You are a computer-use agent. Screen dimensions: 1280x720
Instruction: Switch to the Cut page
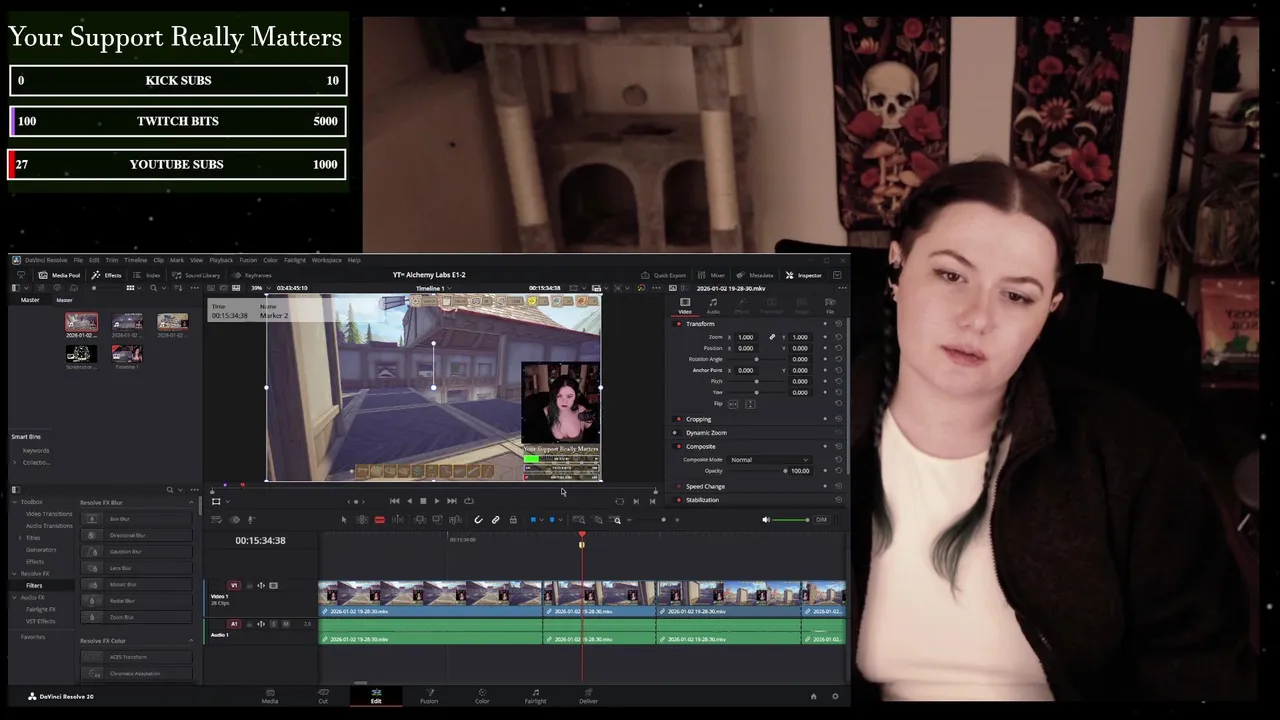323,696
